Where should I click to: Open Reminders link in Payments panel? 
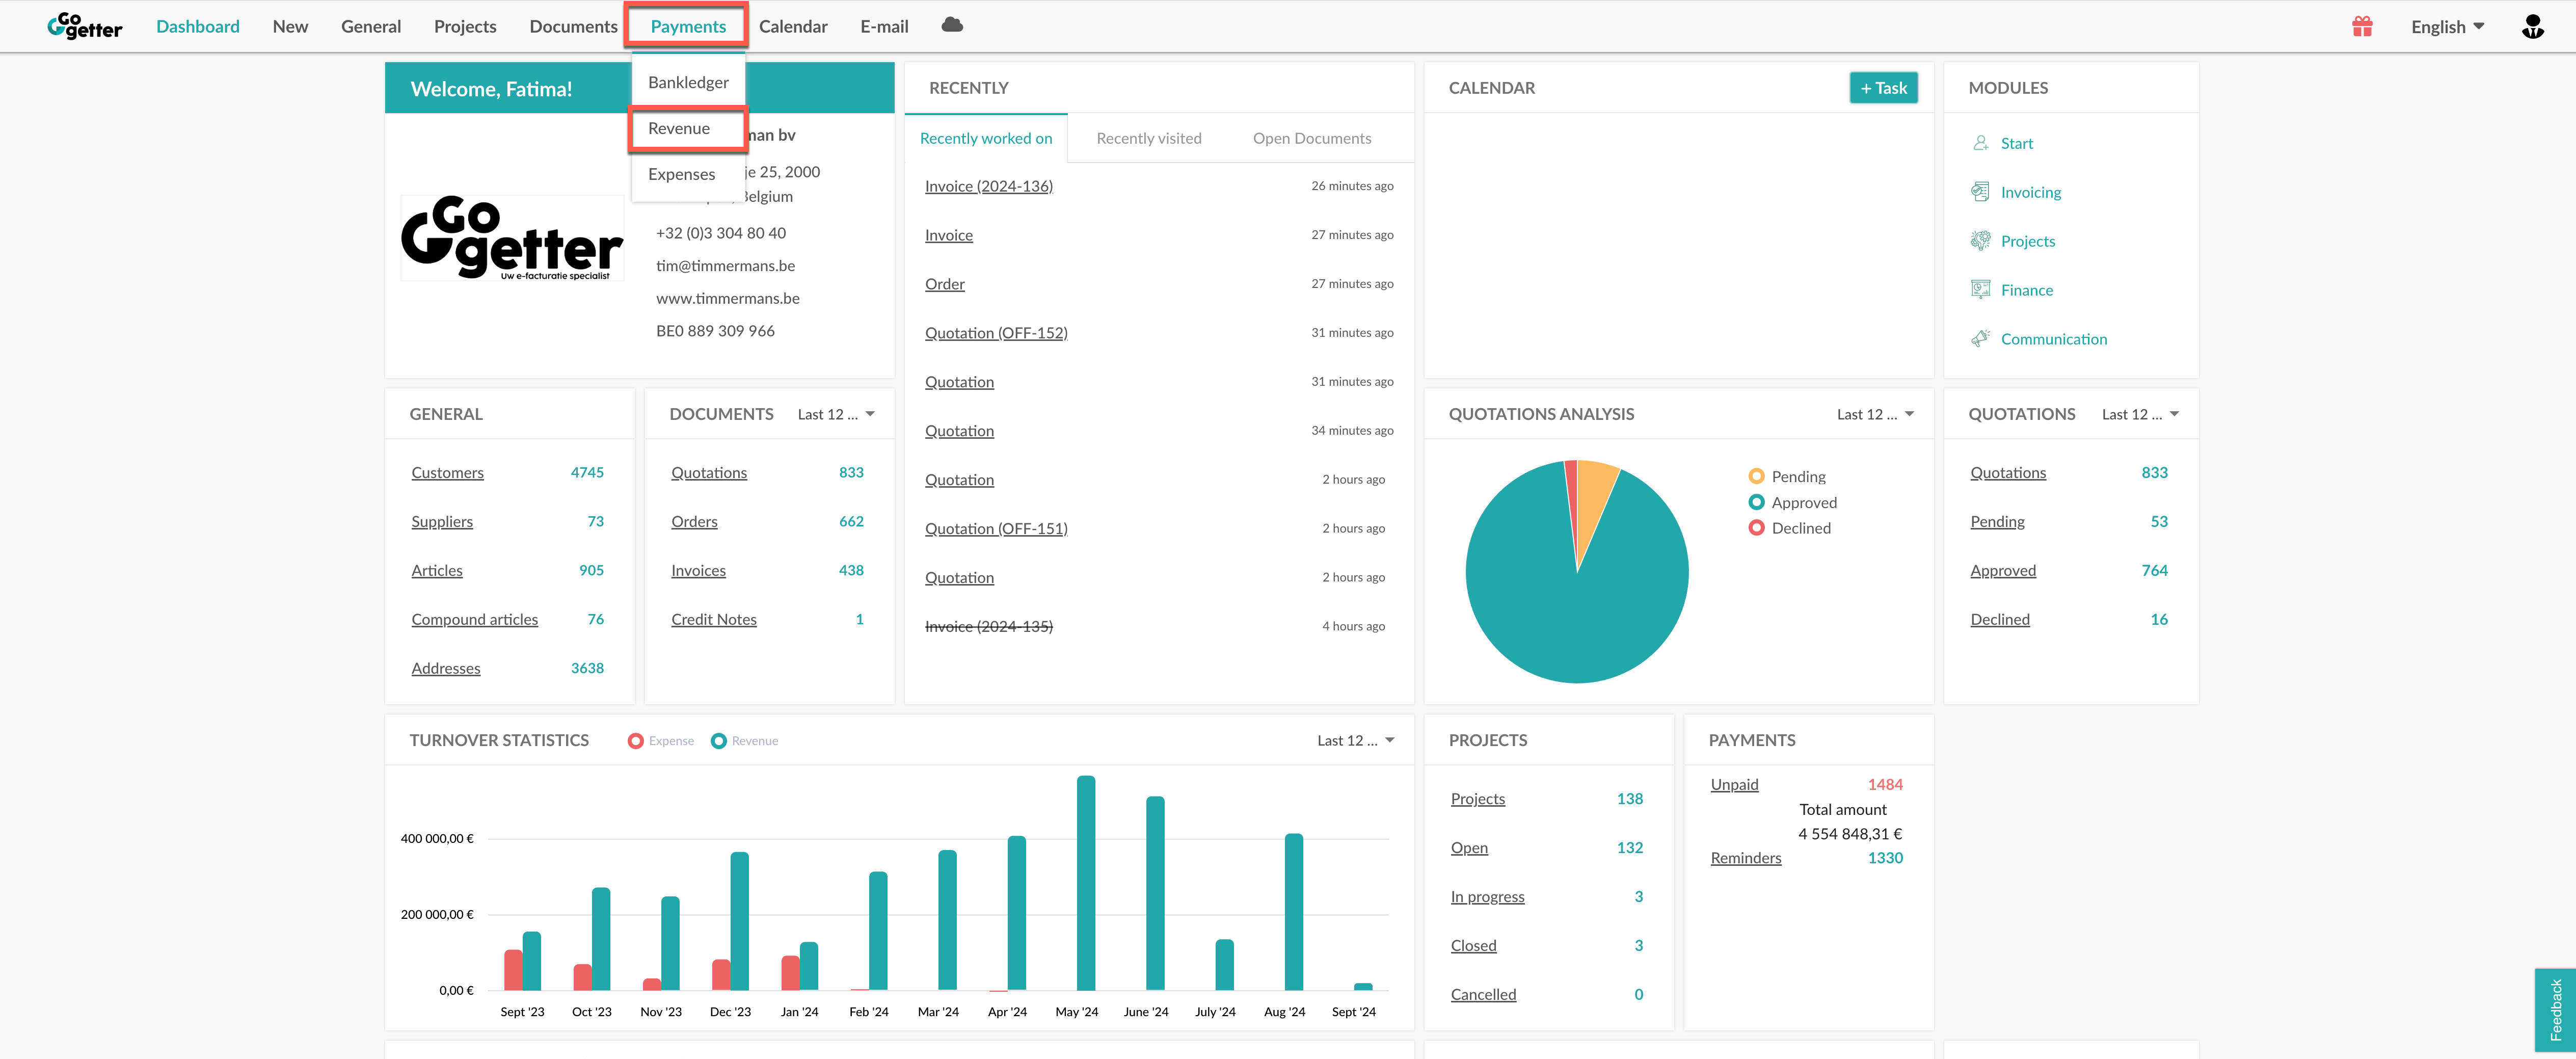coord(1746,858)
